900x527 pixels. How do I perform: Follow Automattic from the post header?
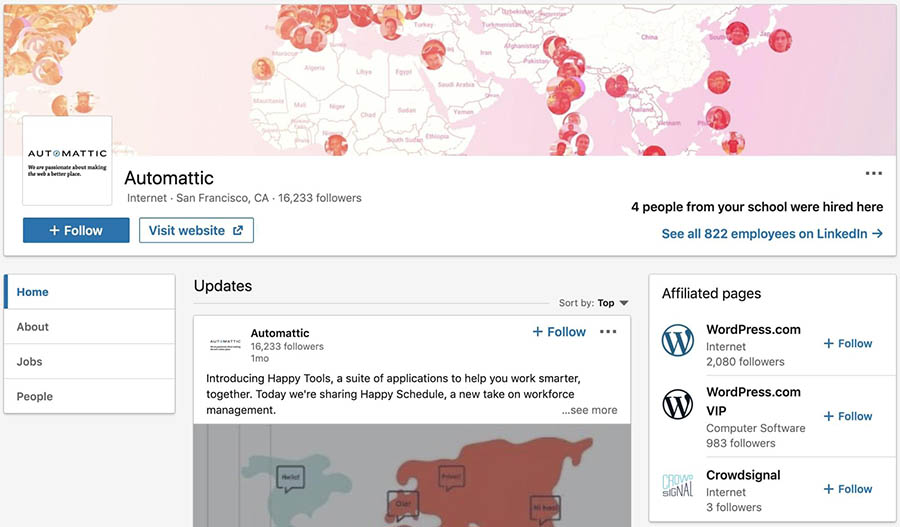pos(559,332)
